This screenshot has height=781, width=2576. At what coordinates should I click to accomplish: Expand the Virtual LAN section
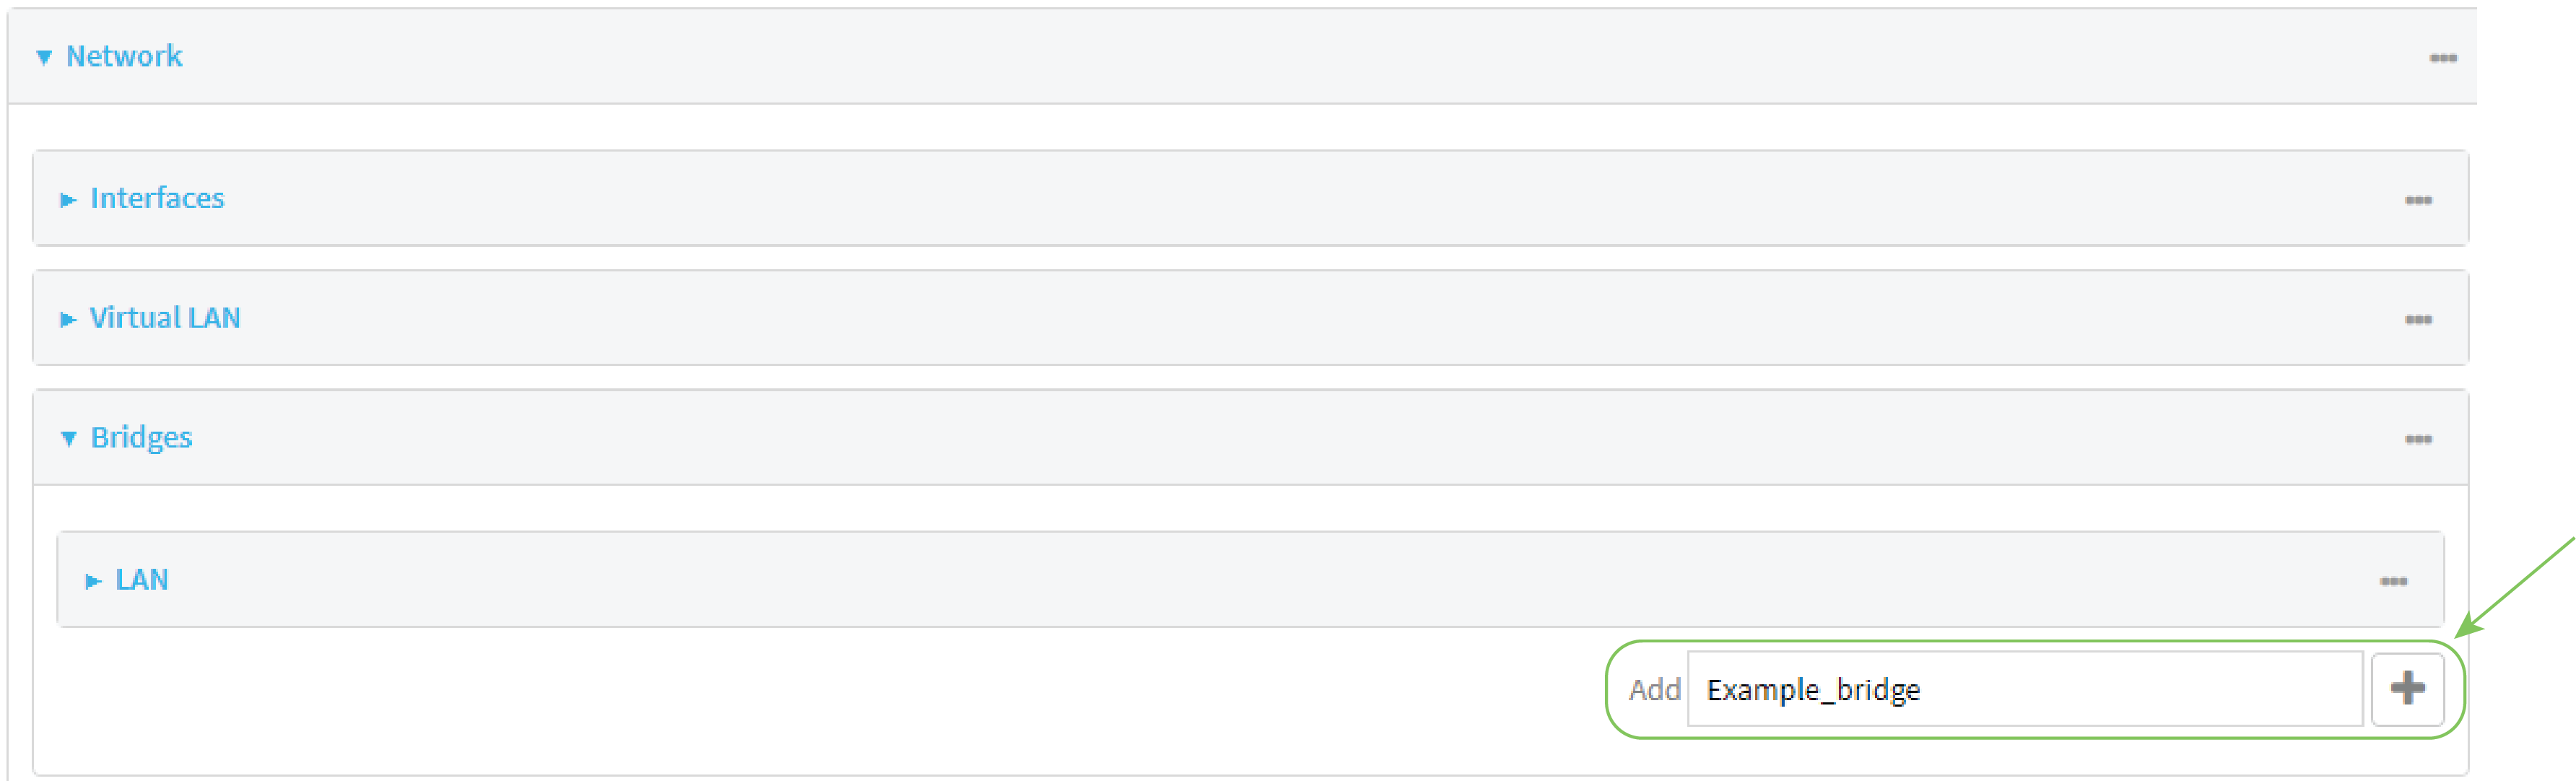[x=68, y=318]
